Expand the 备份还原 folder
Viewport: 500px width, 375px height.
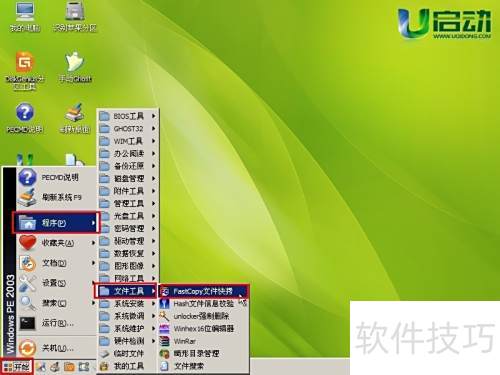point(127,166)
